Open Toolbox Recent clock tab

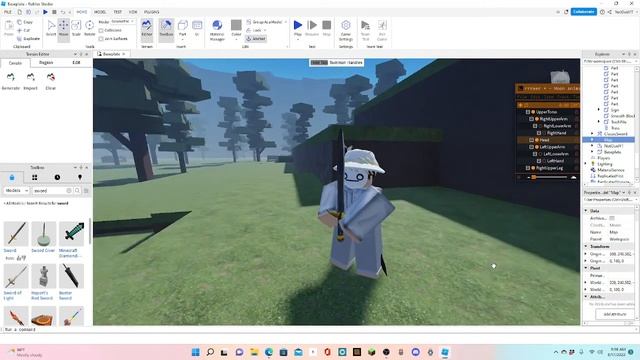point(57,177)
